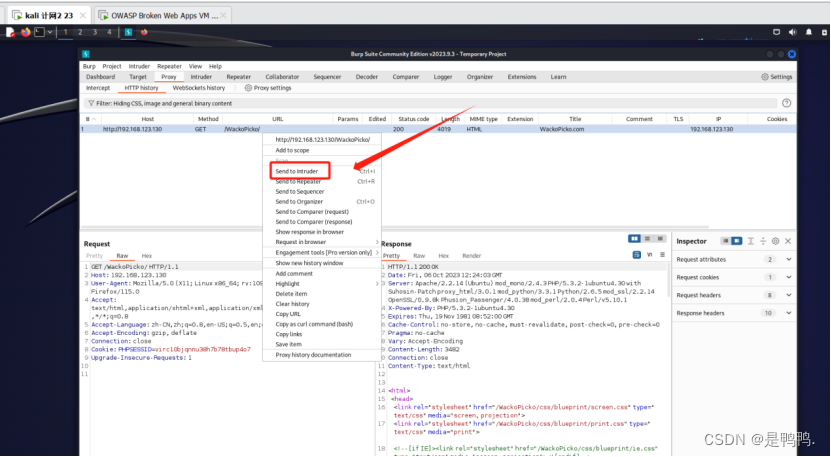Click the WackoPicko.com title cell
Viewport: 831px width, 457px height.
pyautogui.click(x=562, y=129)
